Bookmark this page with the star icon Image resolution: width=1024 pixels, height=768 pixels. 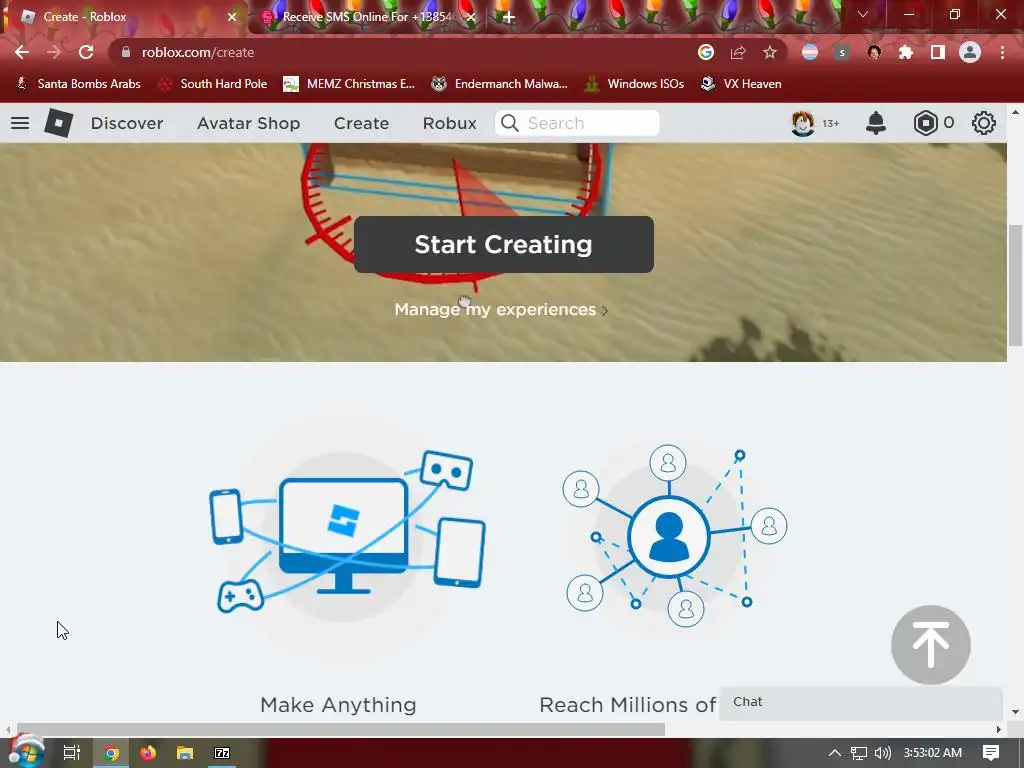[770, 52]
